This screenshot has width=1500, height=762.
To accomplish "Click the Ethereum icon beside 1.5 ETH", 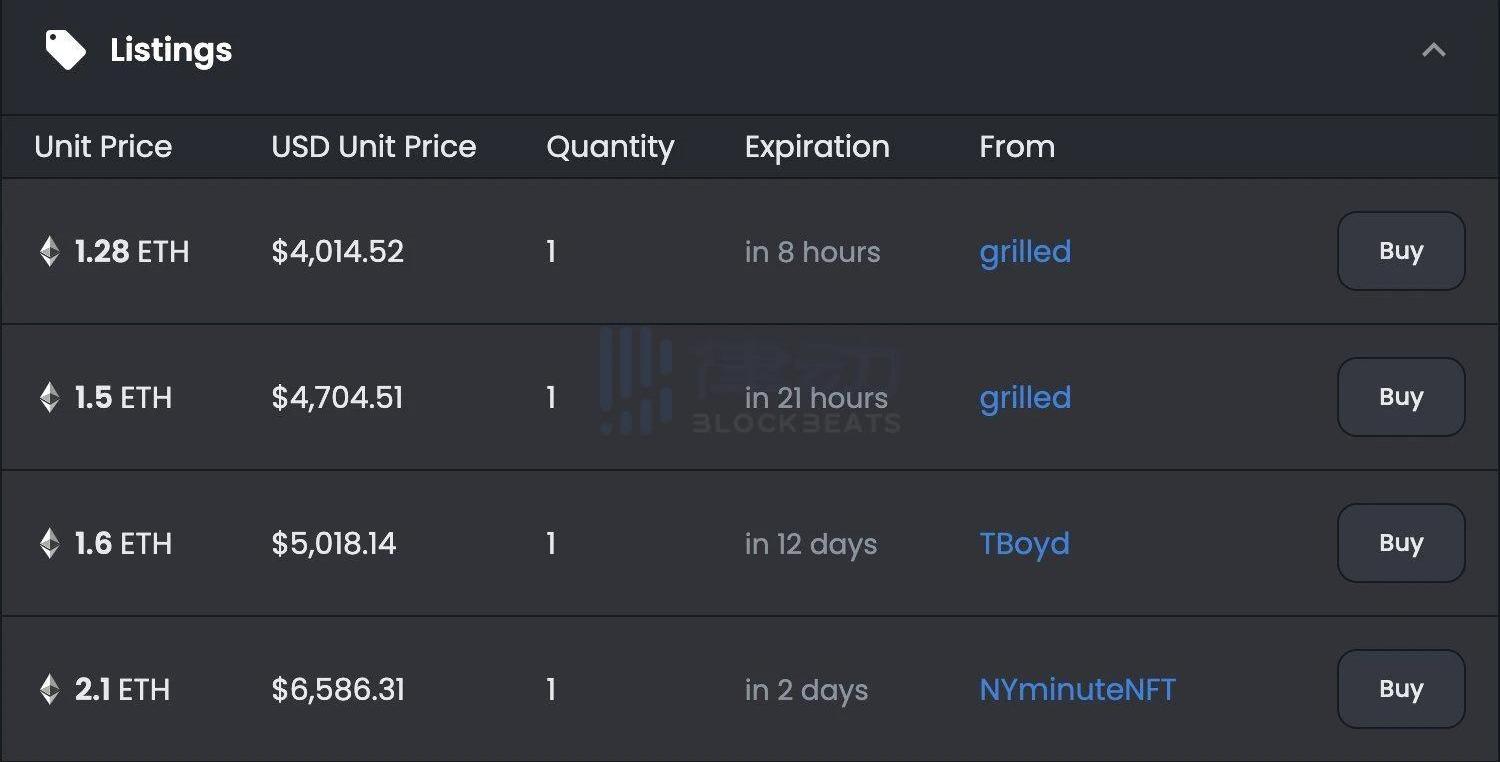I will click(x=49, y=398).
